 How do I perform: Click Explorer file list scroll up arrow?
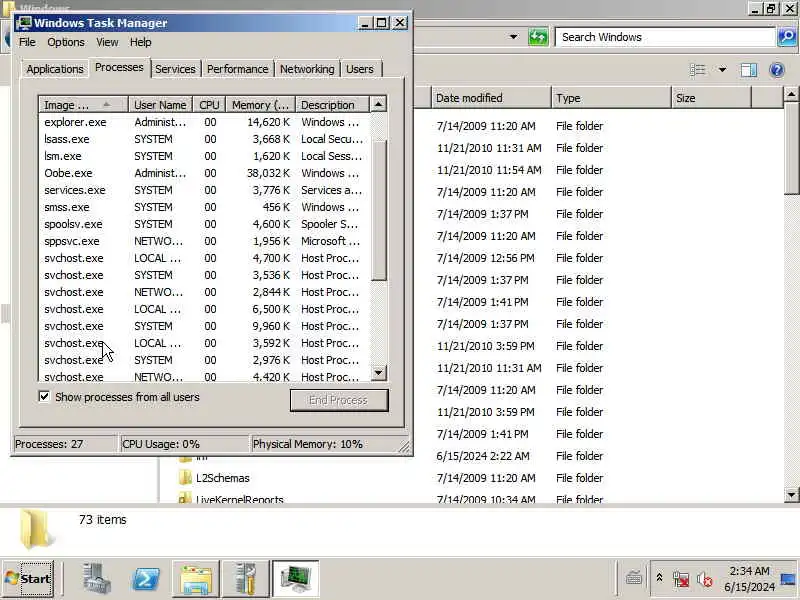pos(791,94)
